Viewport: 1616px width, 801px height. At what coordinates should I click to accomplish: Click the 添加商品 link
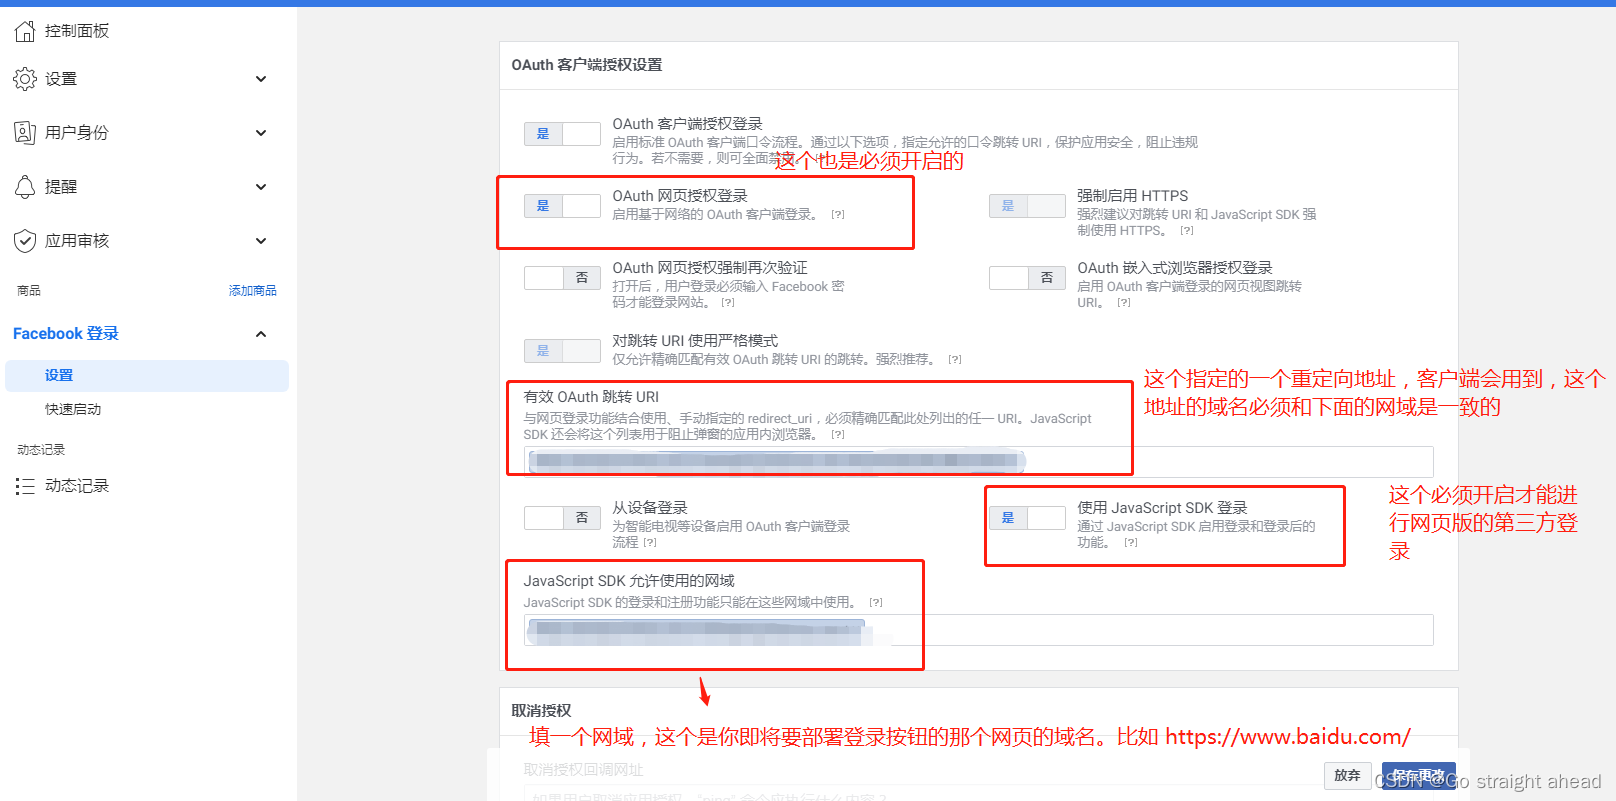pyautogui.click(x=252, y=291)
